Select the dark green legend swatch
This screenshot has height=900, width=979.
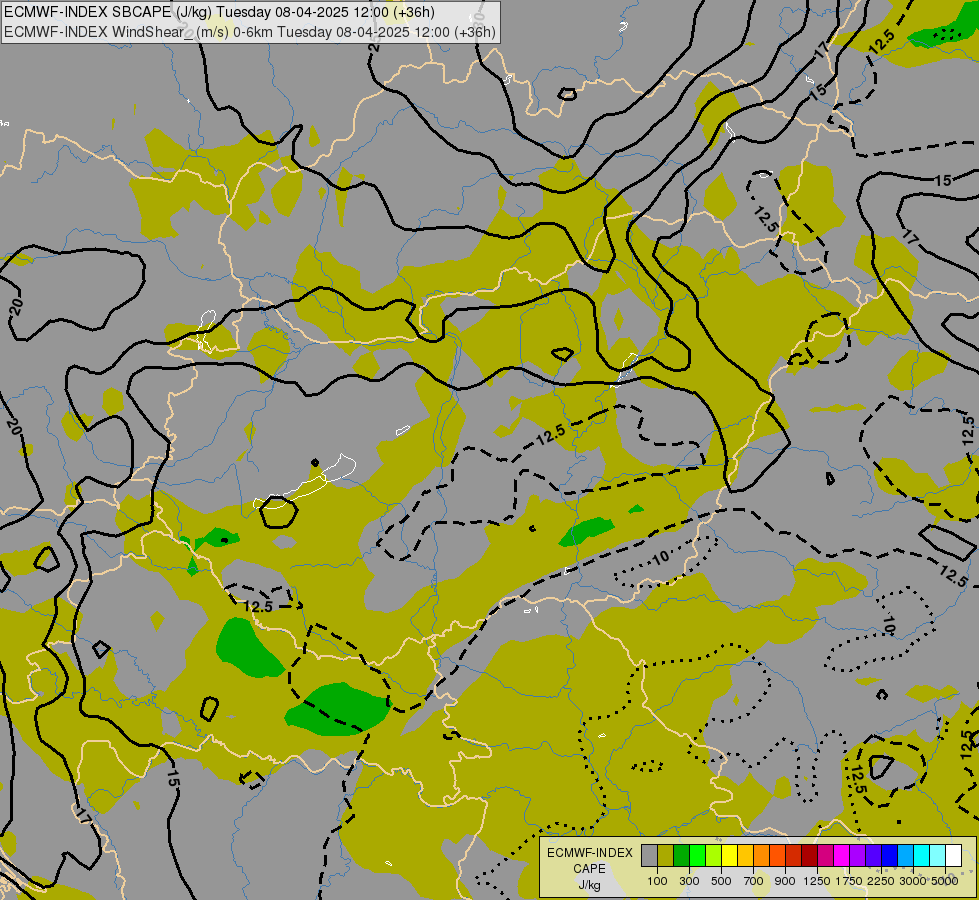[682, 856]
